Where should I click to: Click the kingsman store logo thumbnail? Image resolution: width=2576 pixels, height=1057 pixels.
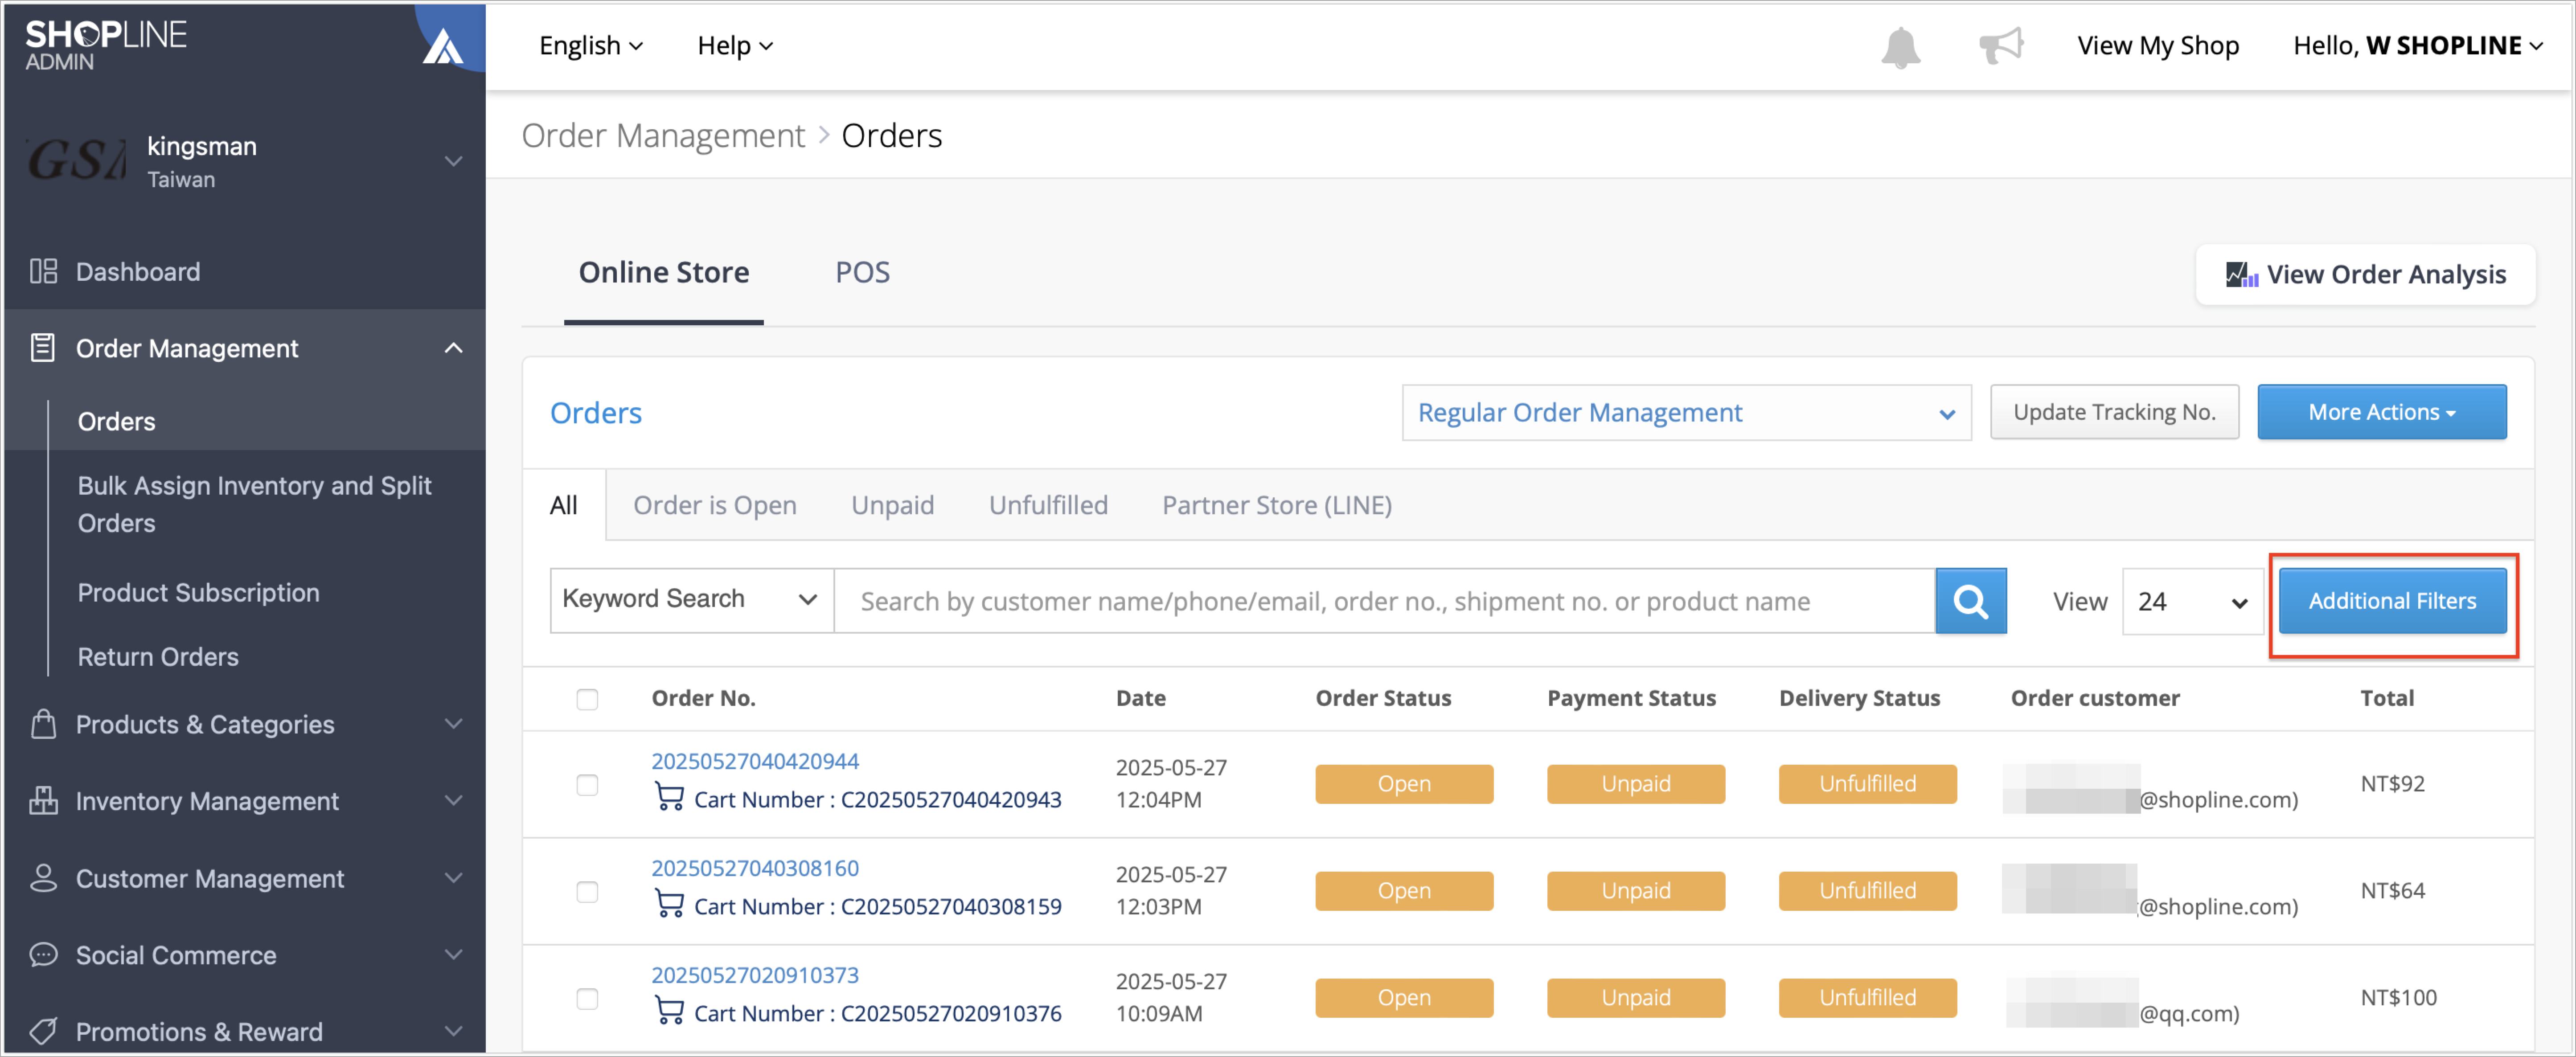pyautogui.click(x=77, y=161)
